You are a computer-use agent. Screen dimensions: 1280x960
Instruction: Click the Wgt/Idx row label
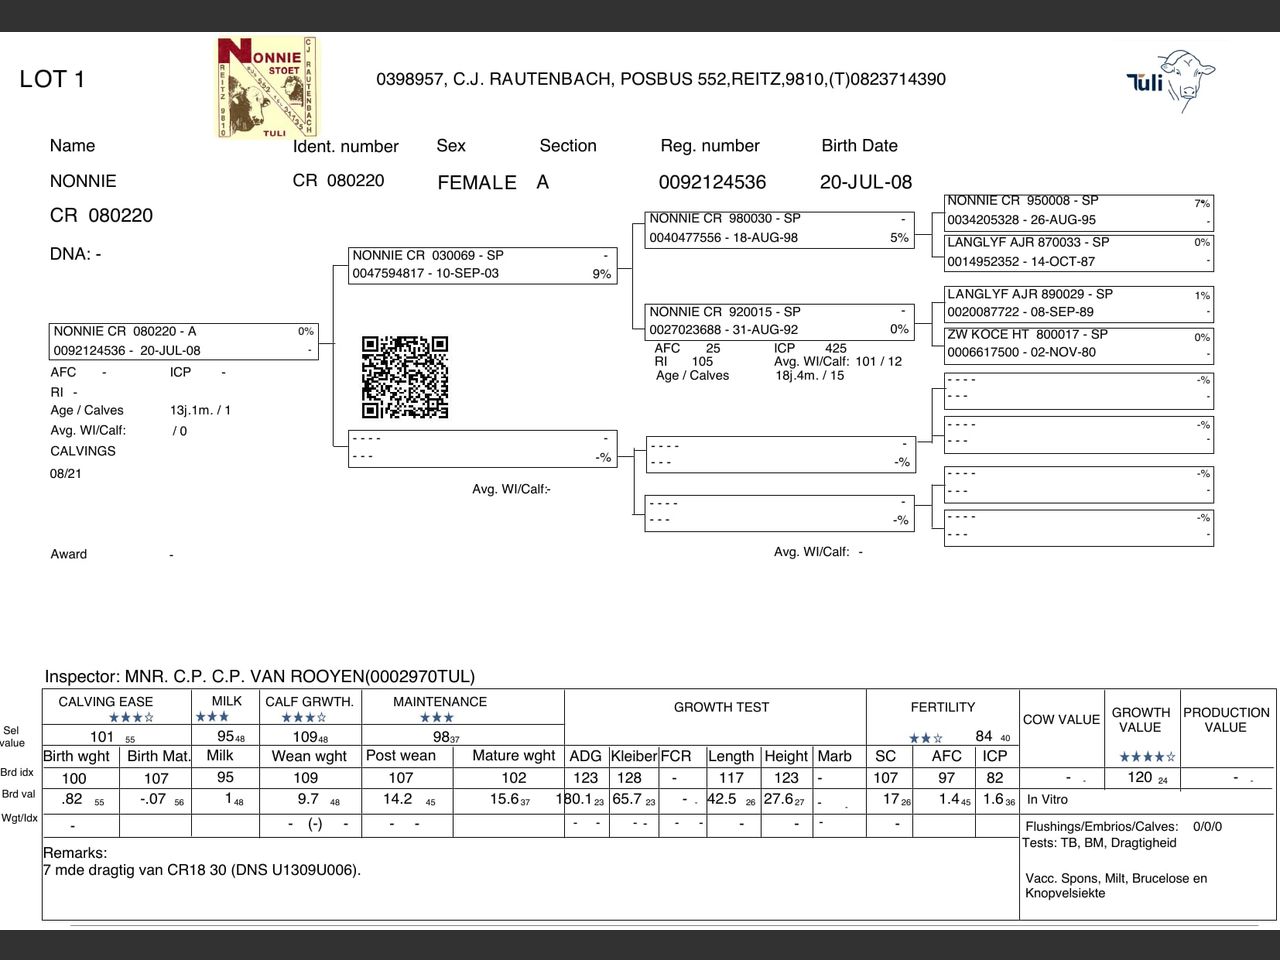tap(19, 818)
